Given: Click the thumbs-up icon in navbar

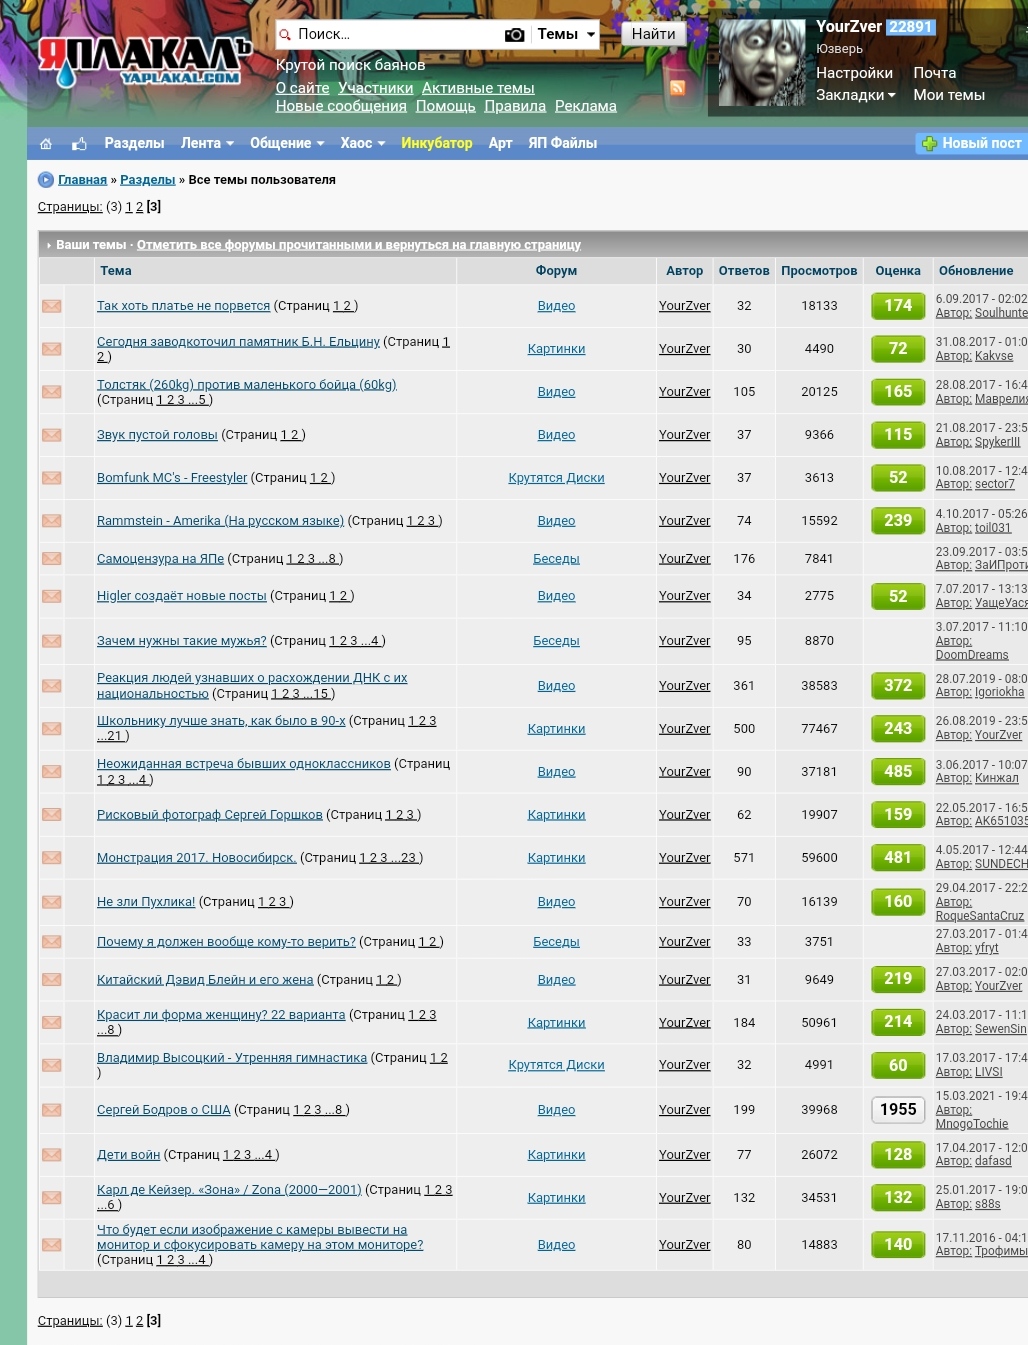Looking at the screenshot, I should tap(79, 144).
